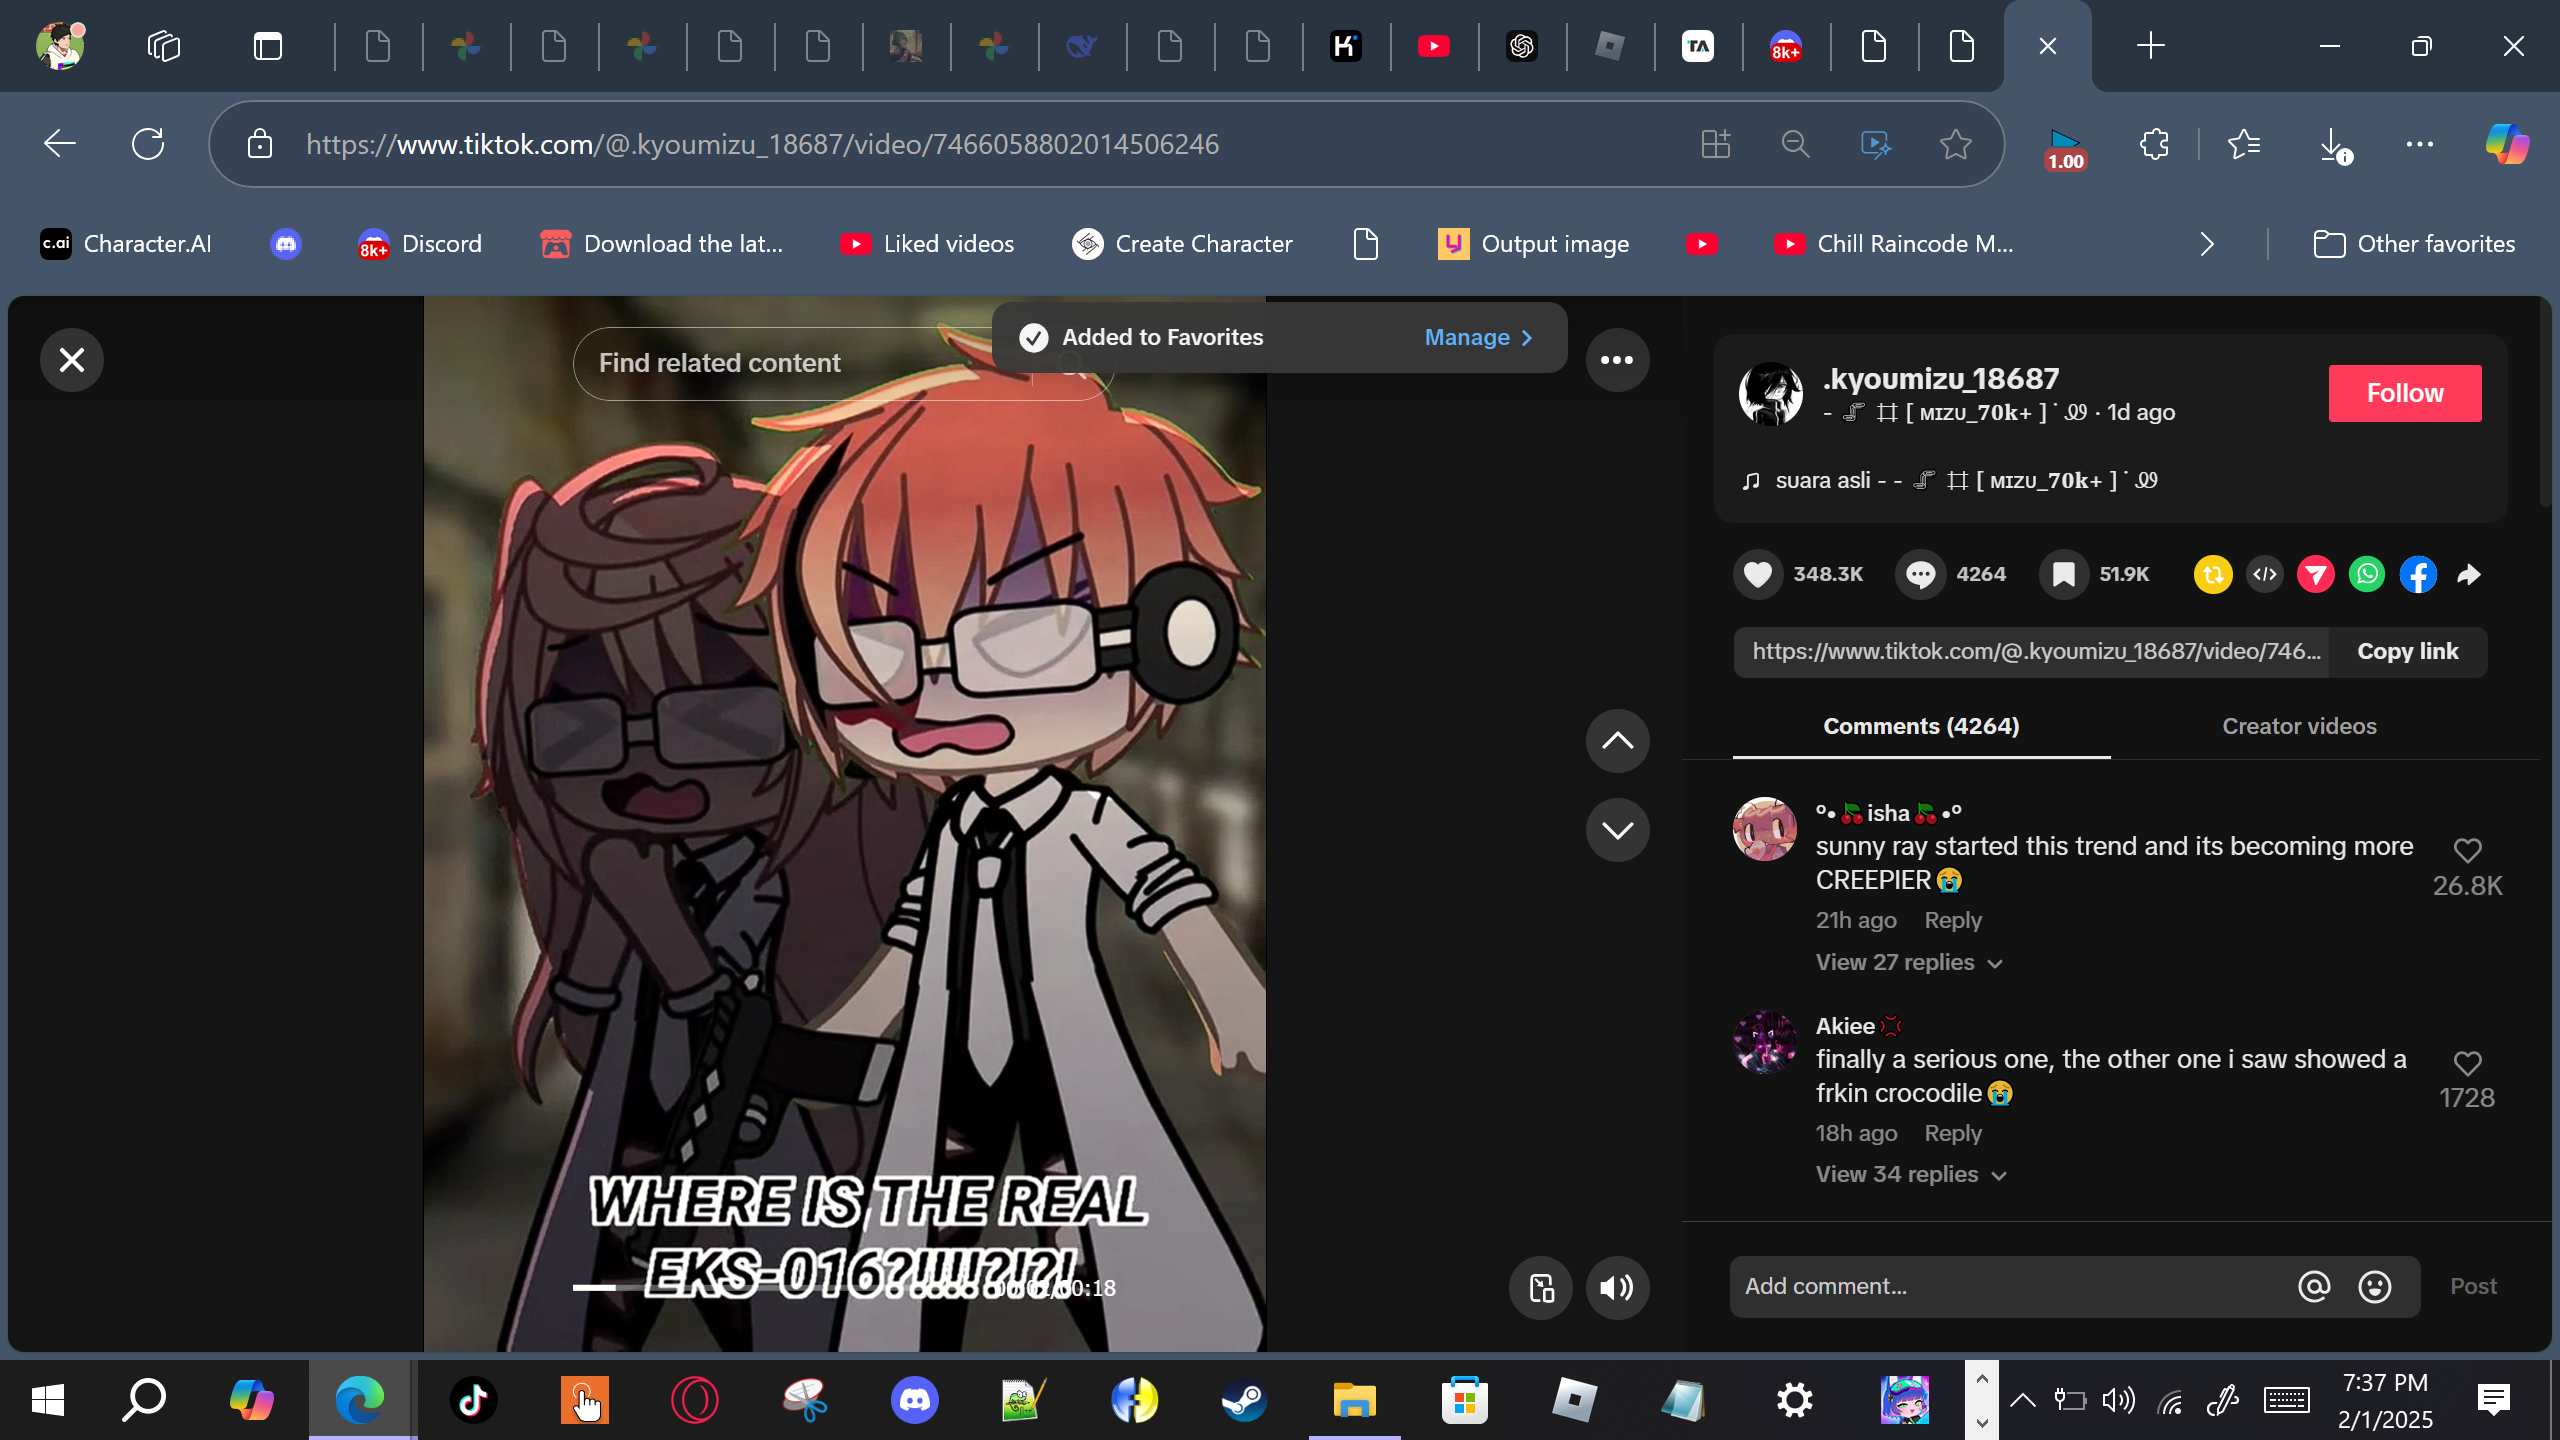
Task: Mute the video volume
Action: coord(1617,1288)
